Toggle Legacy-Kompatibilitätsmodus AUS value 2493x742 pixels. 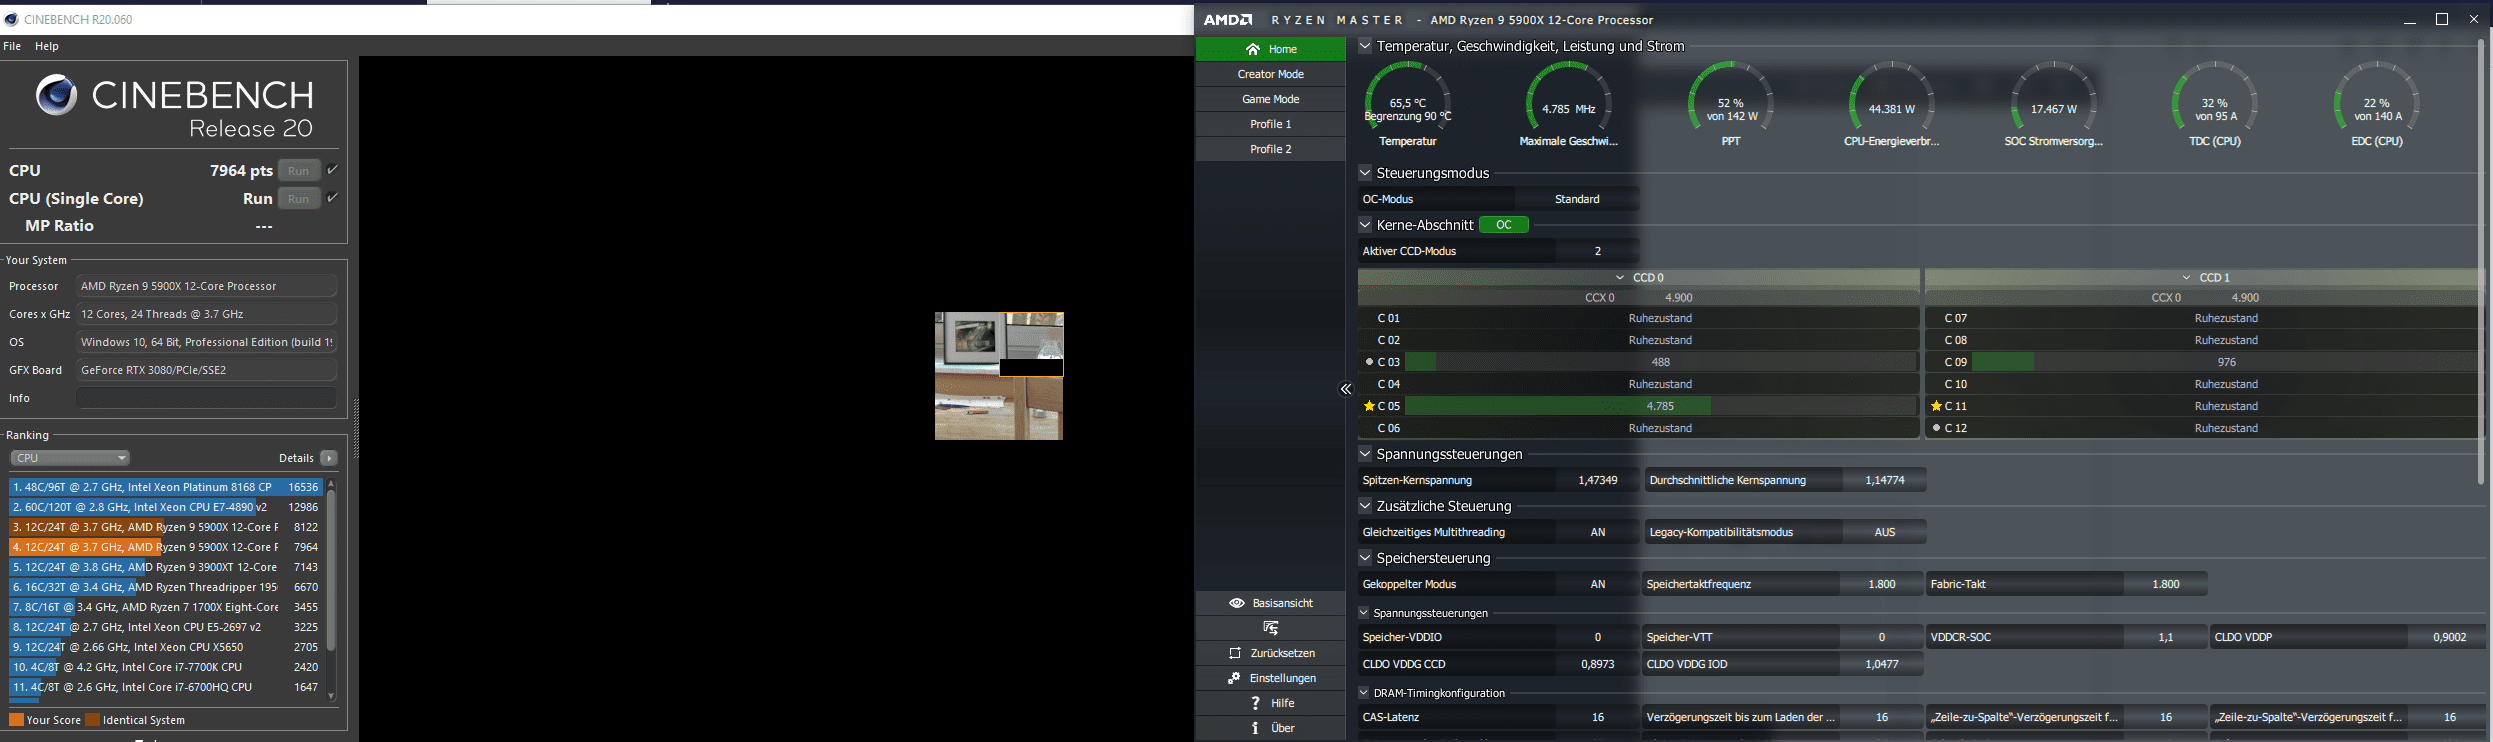coord(1884,532)
